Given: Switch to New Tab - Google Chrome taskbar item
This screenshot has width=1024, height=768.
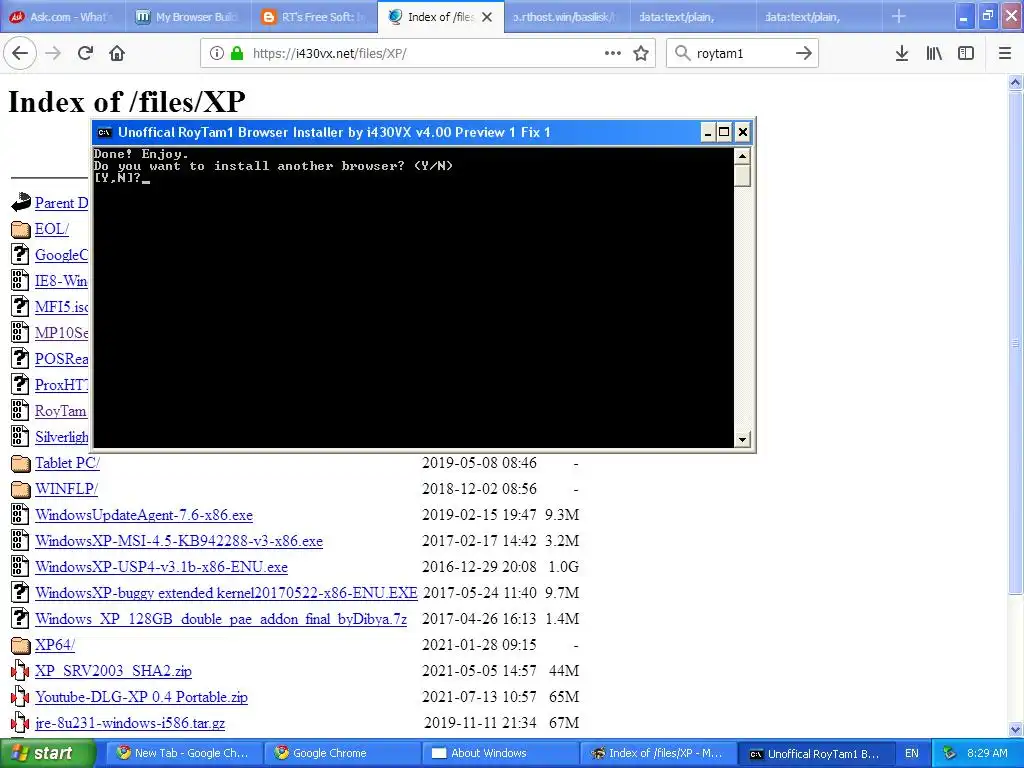Looking at the screenshot, I should coord(183,753).
